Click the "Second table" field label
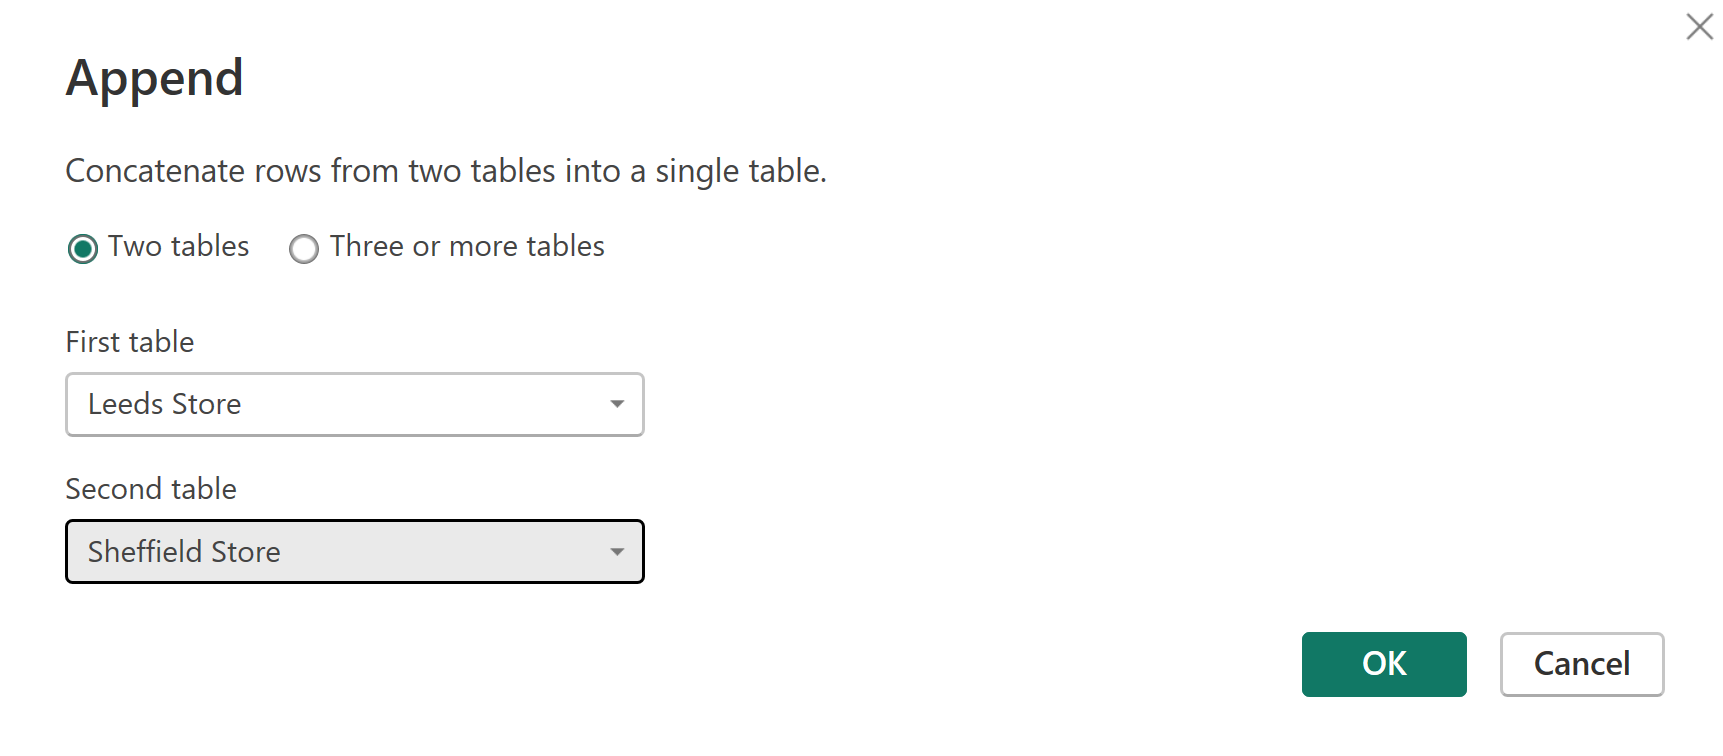The image size is (1723, 756). (151, 489)
